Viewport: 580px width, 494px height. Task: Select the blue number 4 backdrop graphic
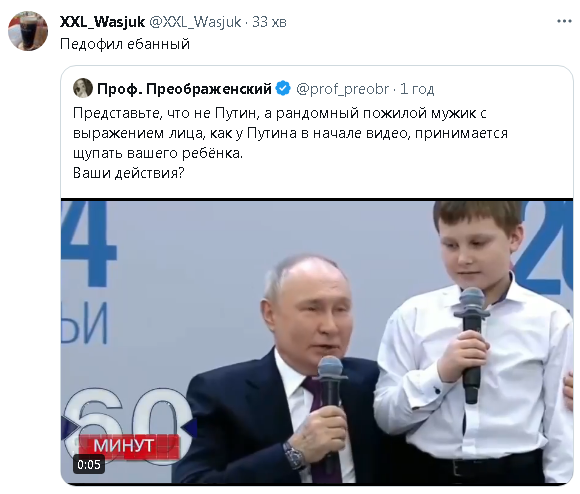(x=89, y=244)
